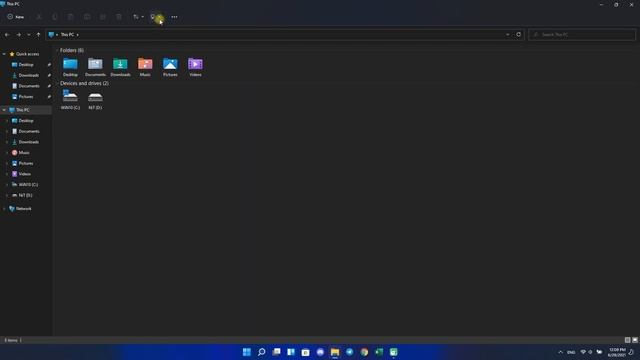
Task: Open Telegram from the taskbar
Action: [x=350, y=352]
